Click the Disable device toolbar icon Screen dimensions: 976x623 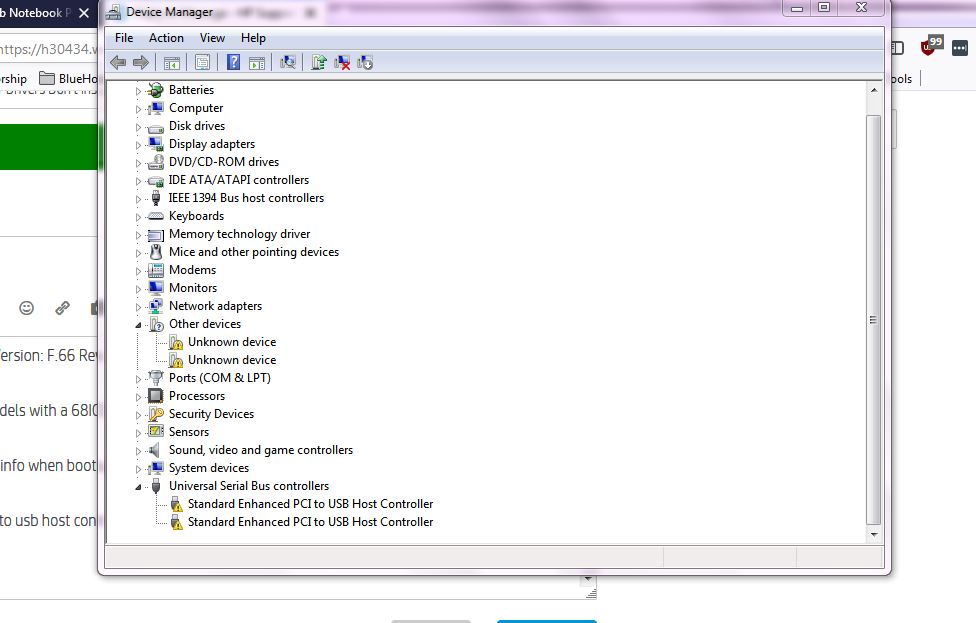(365, 62)
